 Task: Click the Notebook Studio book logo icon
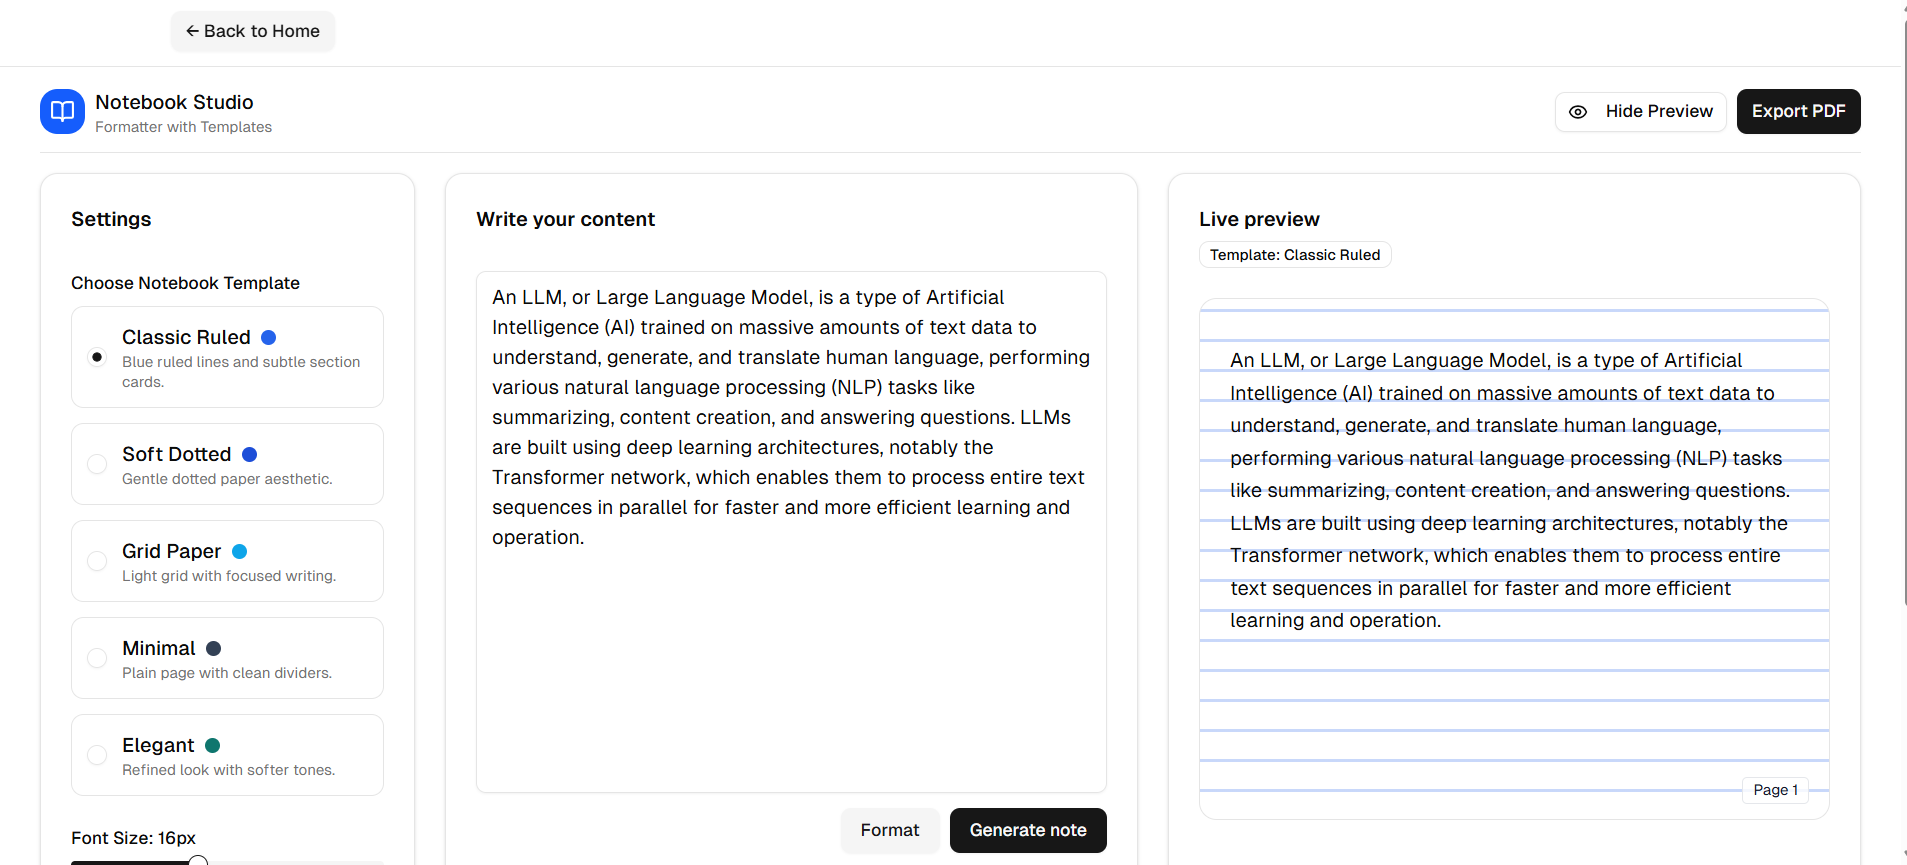pos(62,111)
